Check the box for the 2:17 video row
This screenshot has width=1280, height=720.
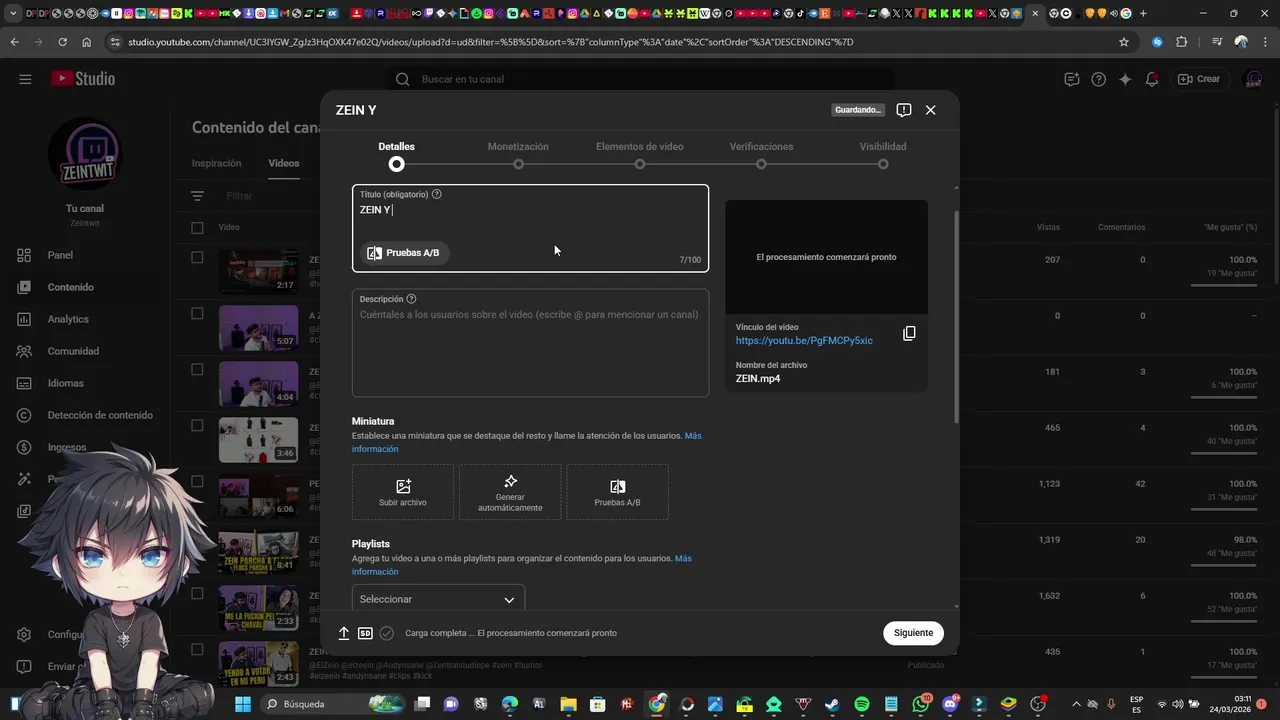pyautogui.click(x=197, y=257)
